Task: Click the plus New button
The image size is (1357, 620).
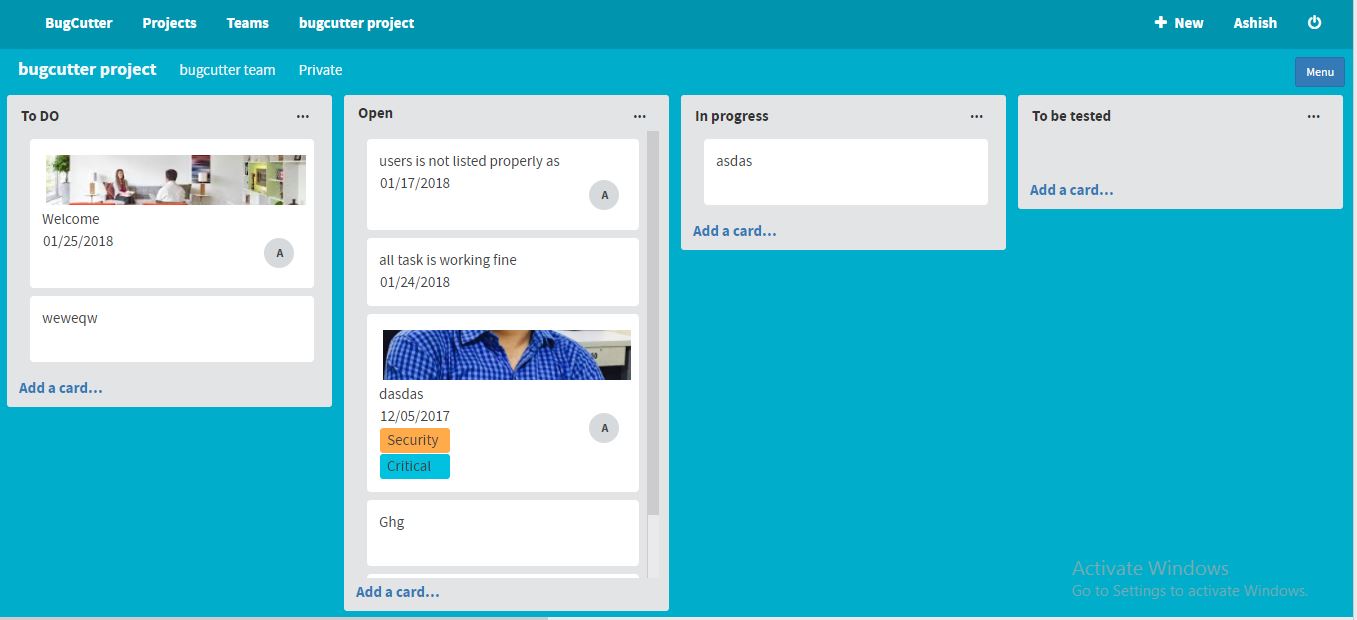Action: point(1179,22)
